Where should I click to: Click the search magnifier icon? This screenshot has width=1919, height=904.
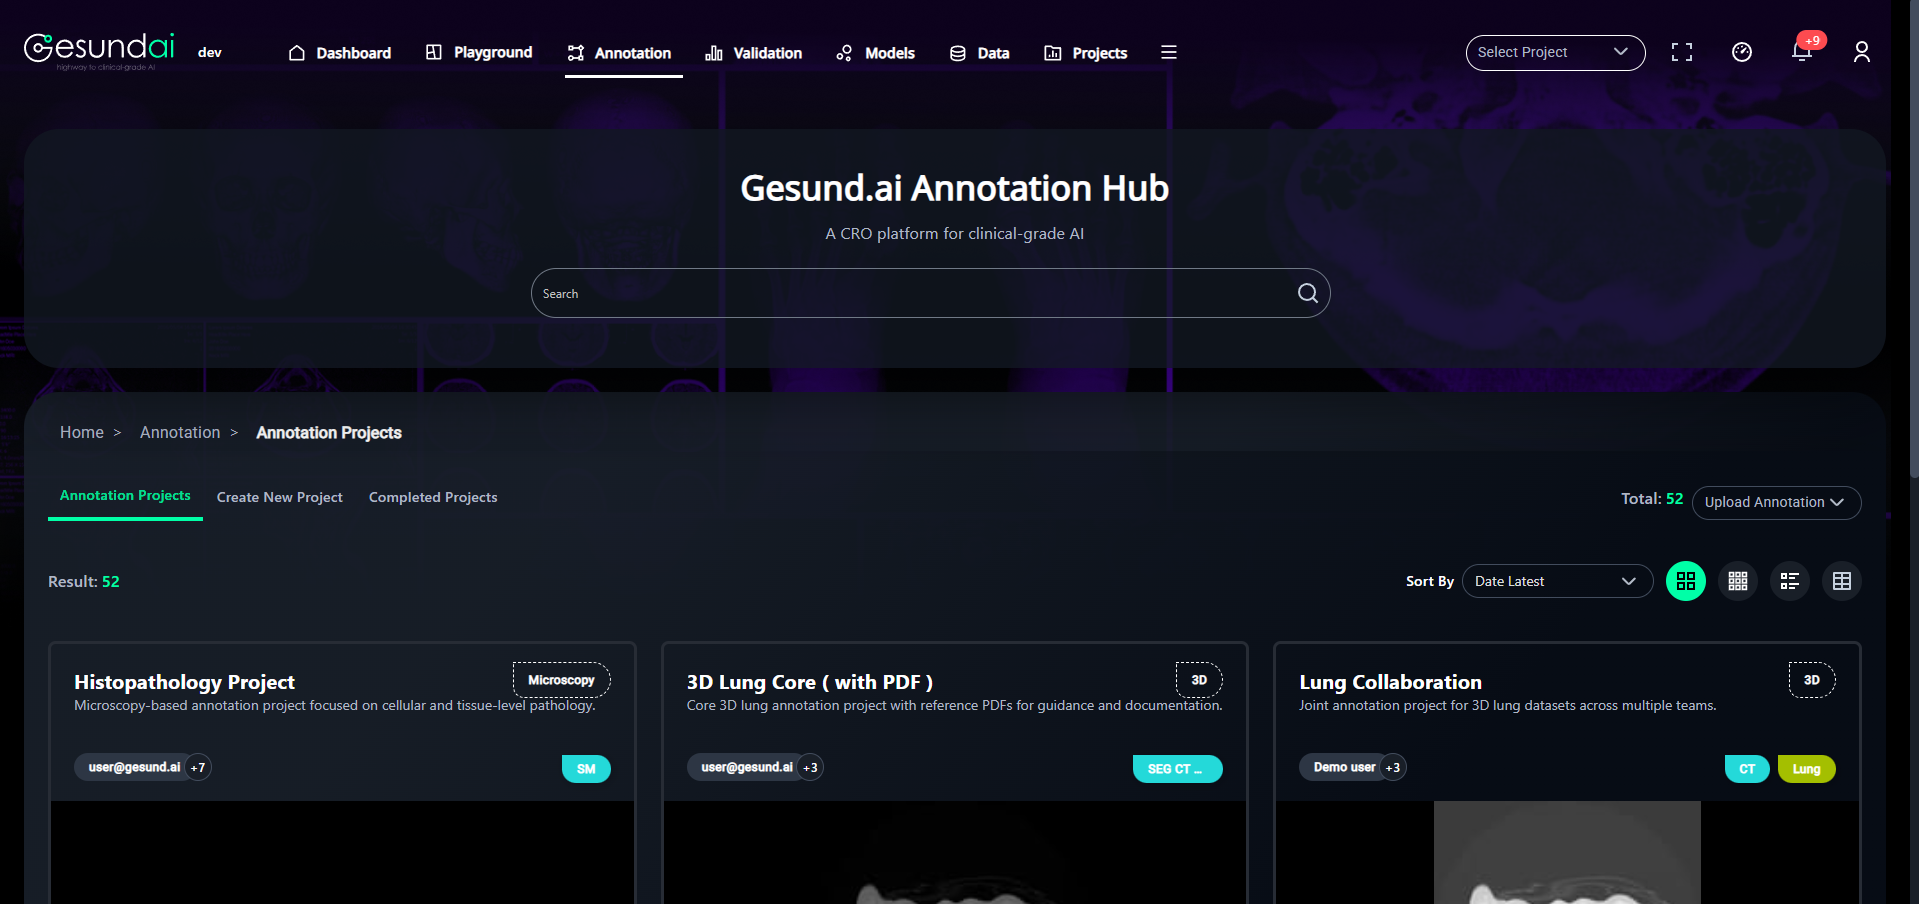(1307, 293)
